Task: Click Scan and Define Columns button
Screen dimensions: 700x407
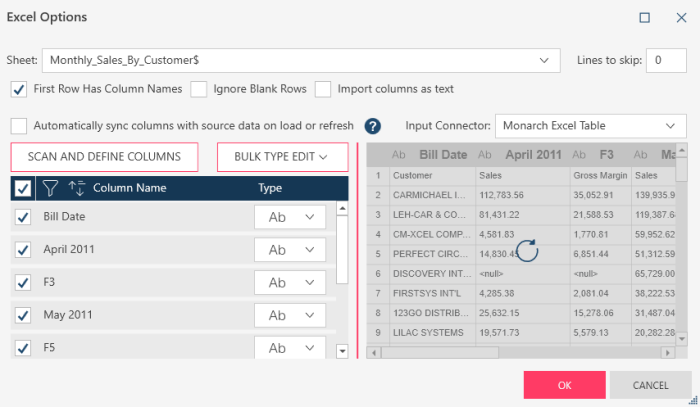Action: (x=104, y=157)
